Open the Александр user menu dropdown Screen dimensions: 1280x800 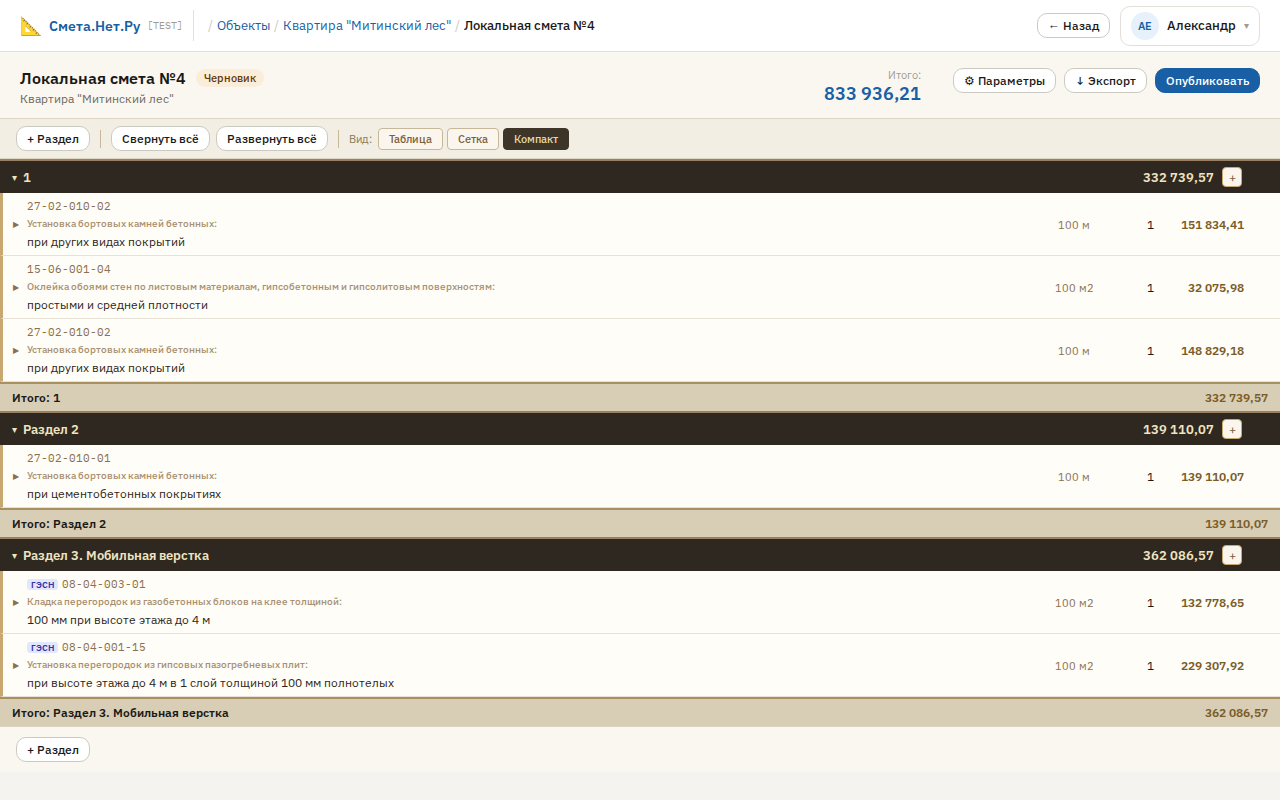(1246, 26)
